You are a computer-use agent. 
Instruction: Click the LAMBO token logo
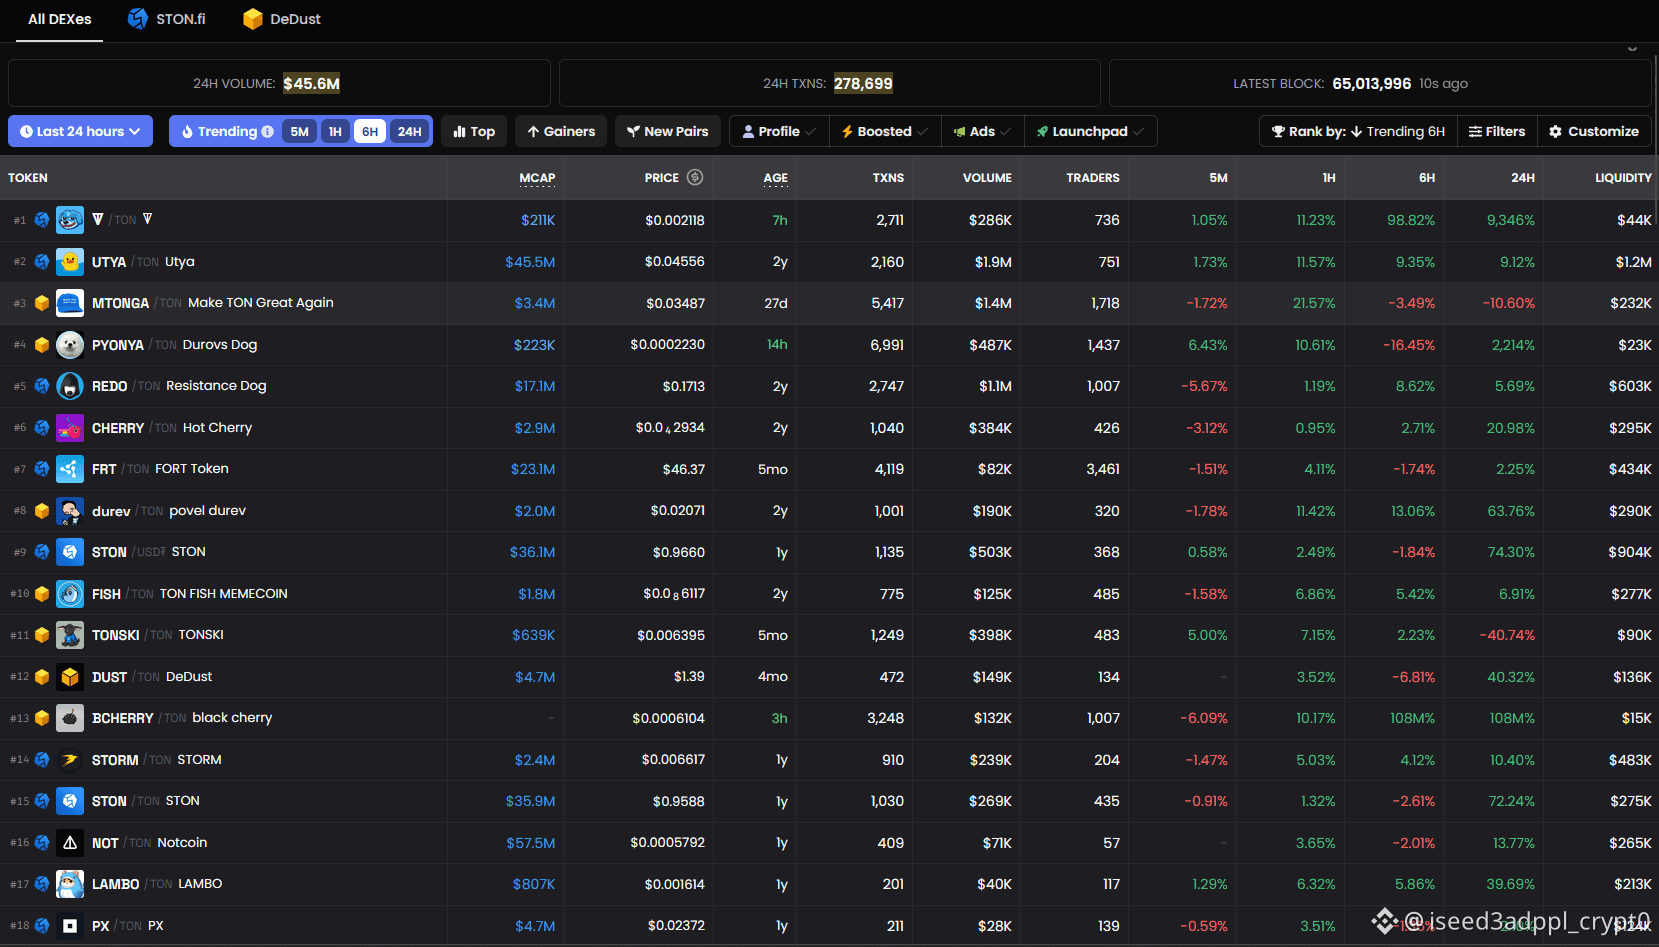pyautogui.click(x=70, y=884)
